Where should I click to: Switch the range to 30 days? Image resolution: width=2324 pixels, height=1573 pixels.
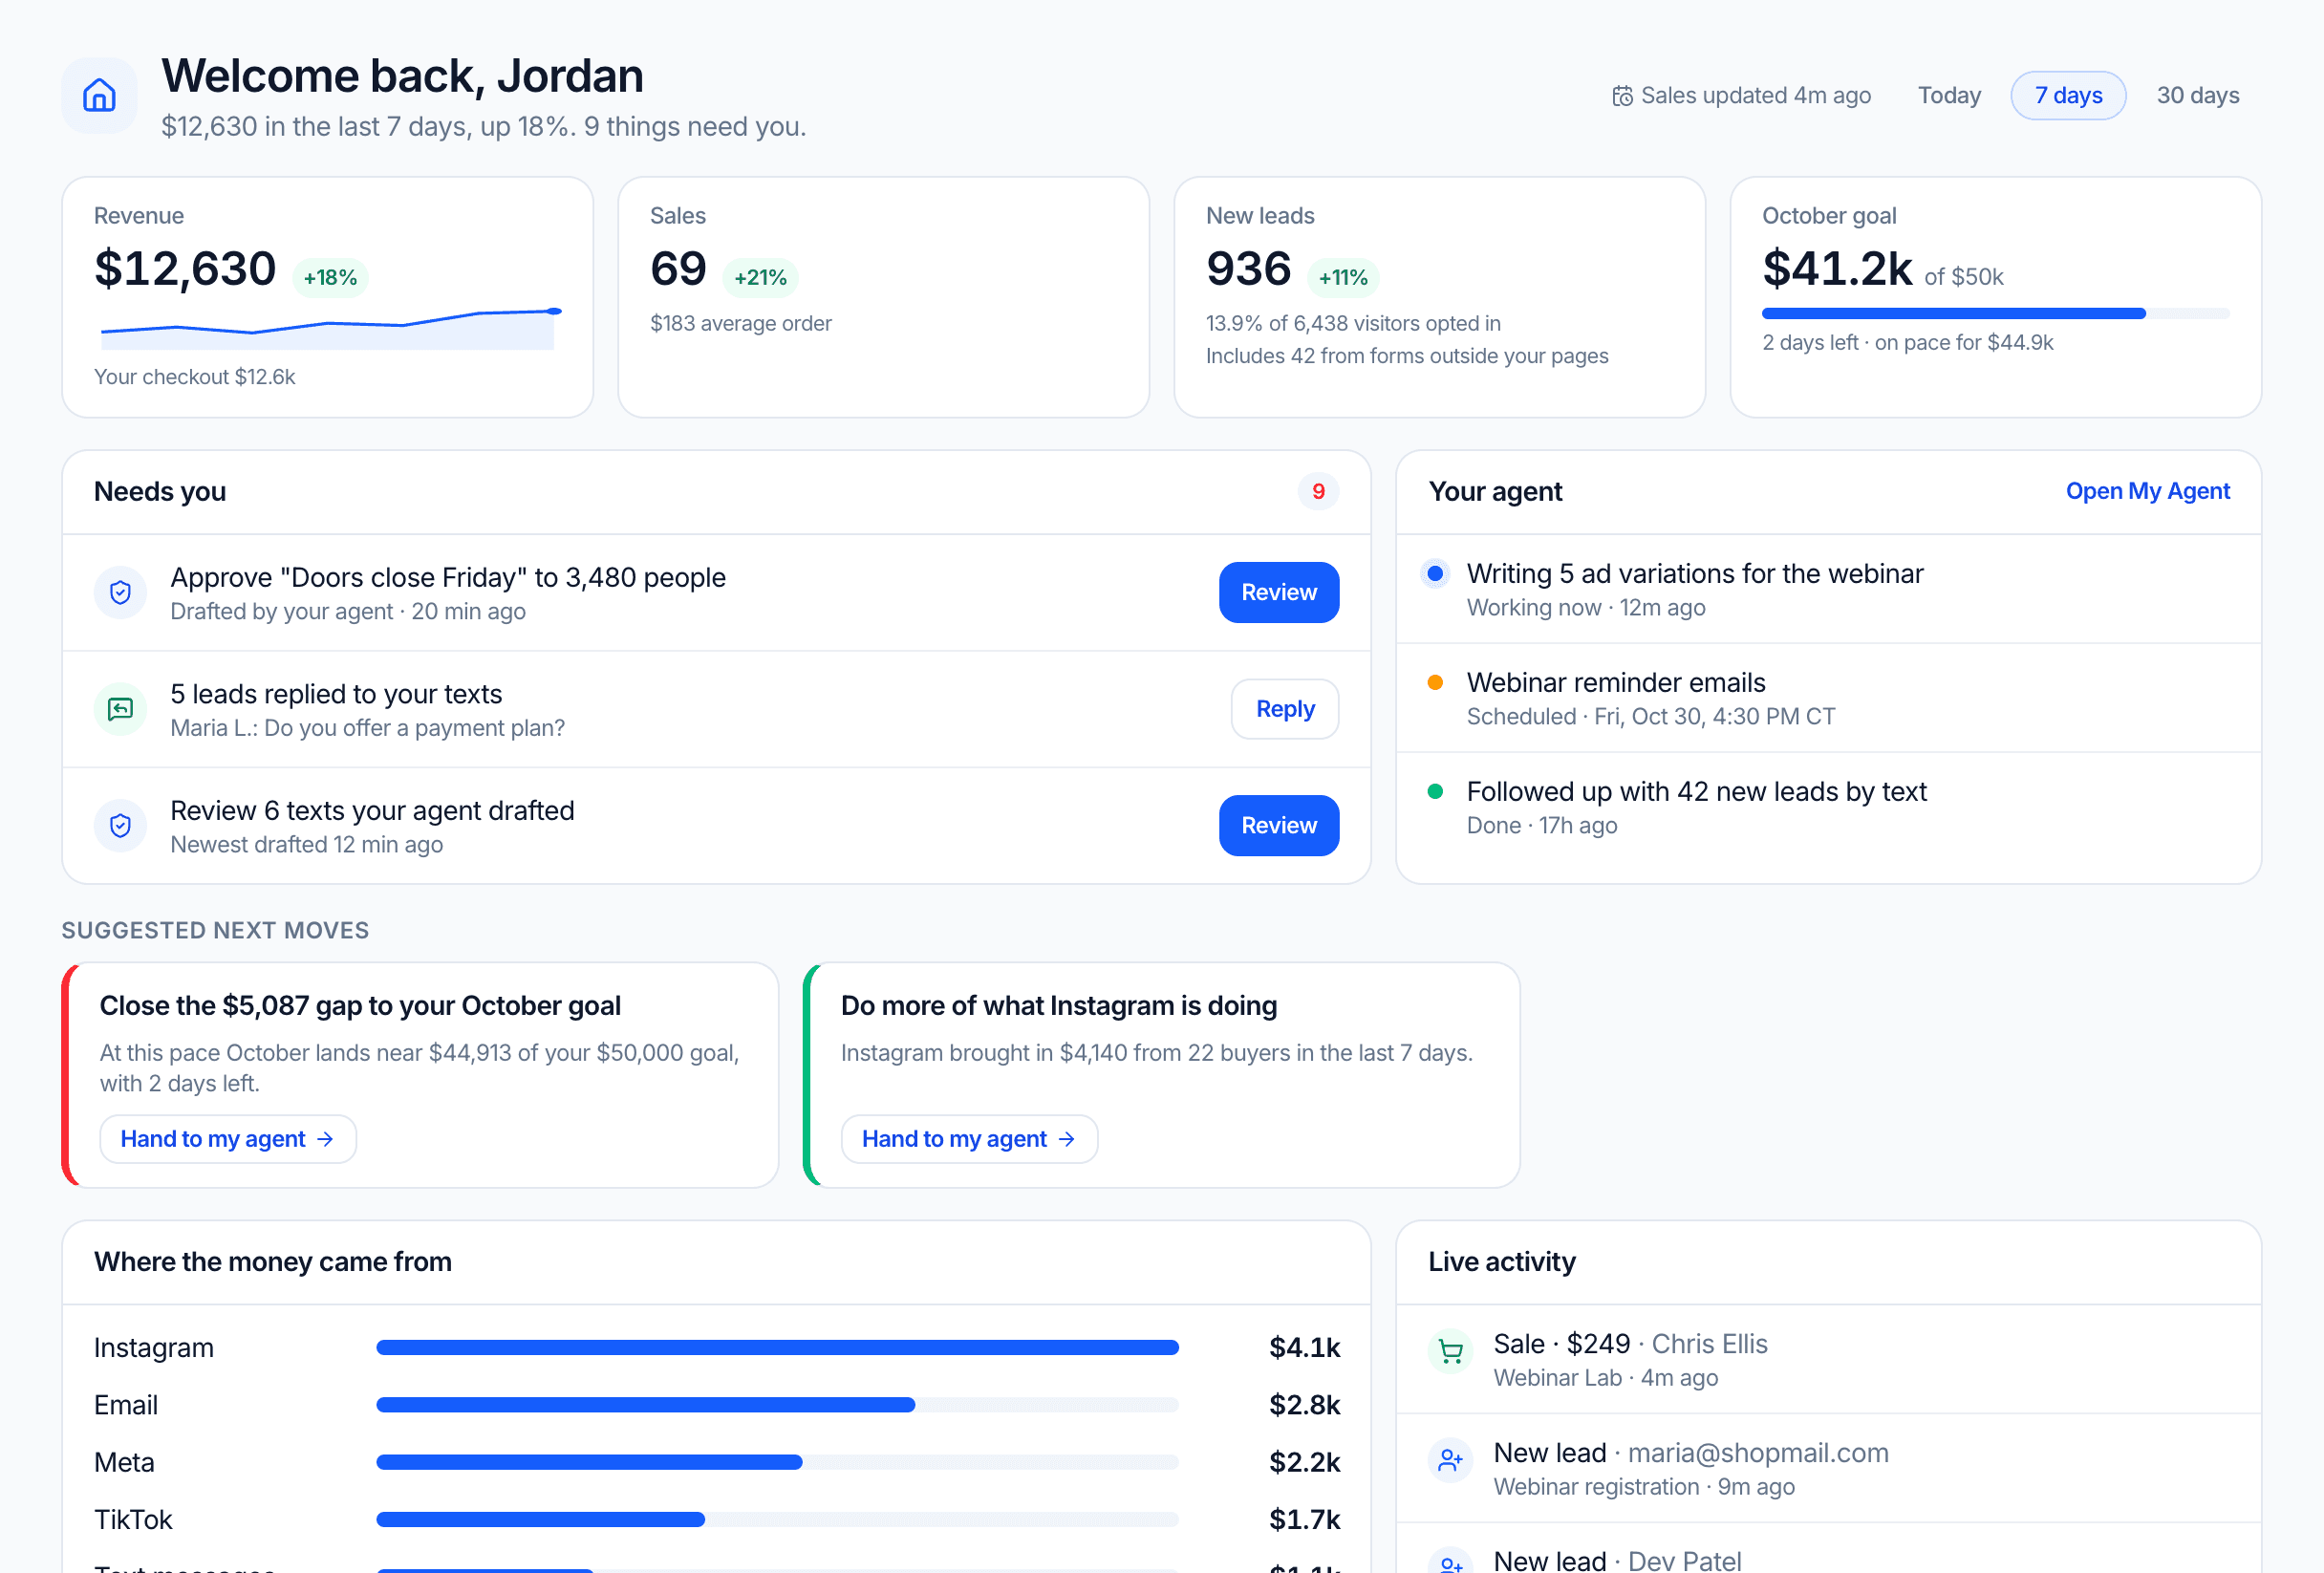[2197, 96]
